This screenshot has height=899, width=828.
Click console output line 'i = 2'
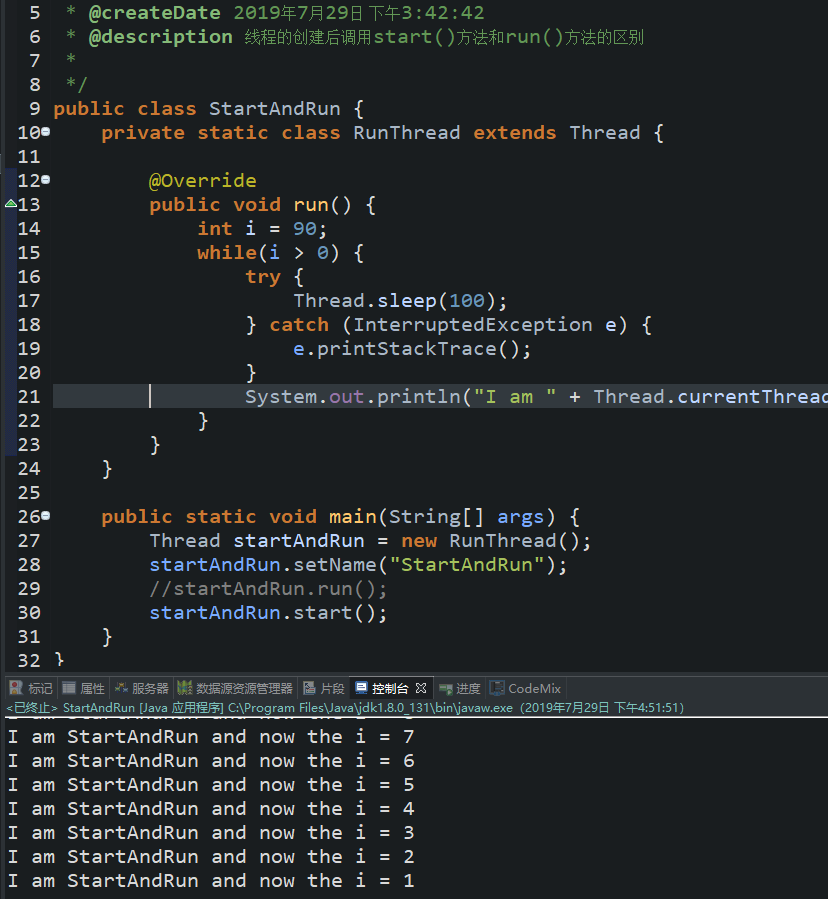[x=210, y=857]
